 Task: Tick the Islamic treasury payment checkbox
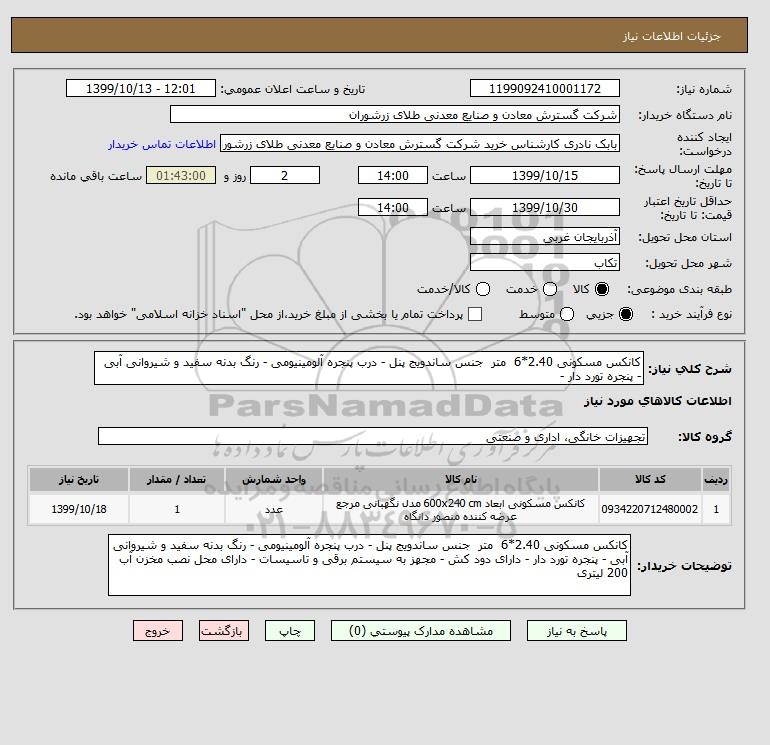pos(475,314)
